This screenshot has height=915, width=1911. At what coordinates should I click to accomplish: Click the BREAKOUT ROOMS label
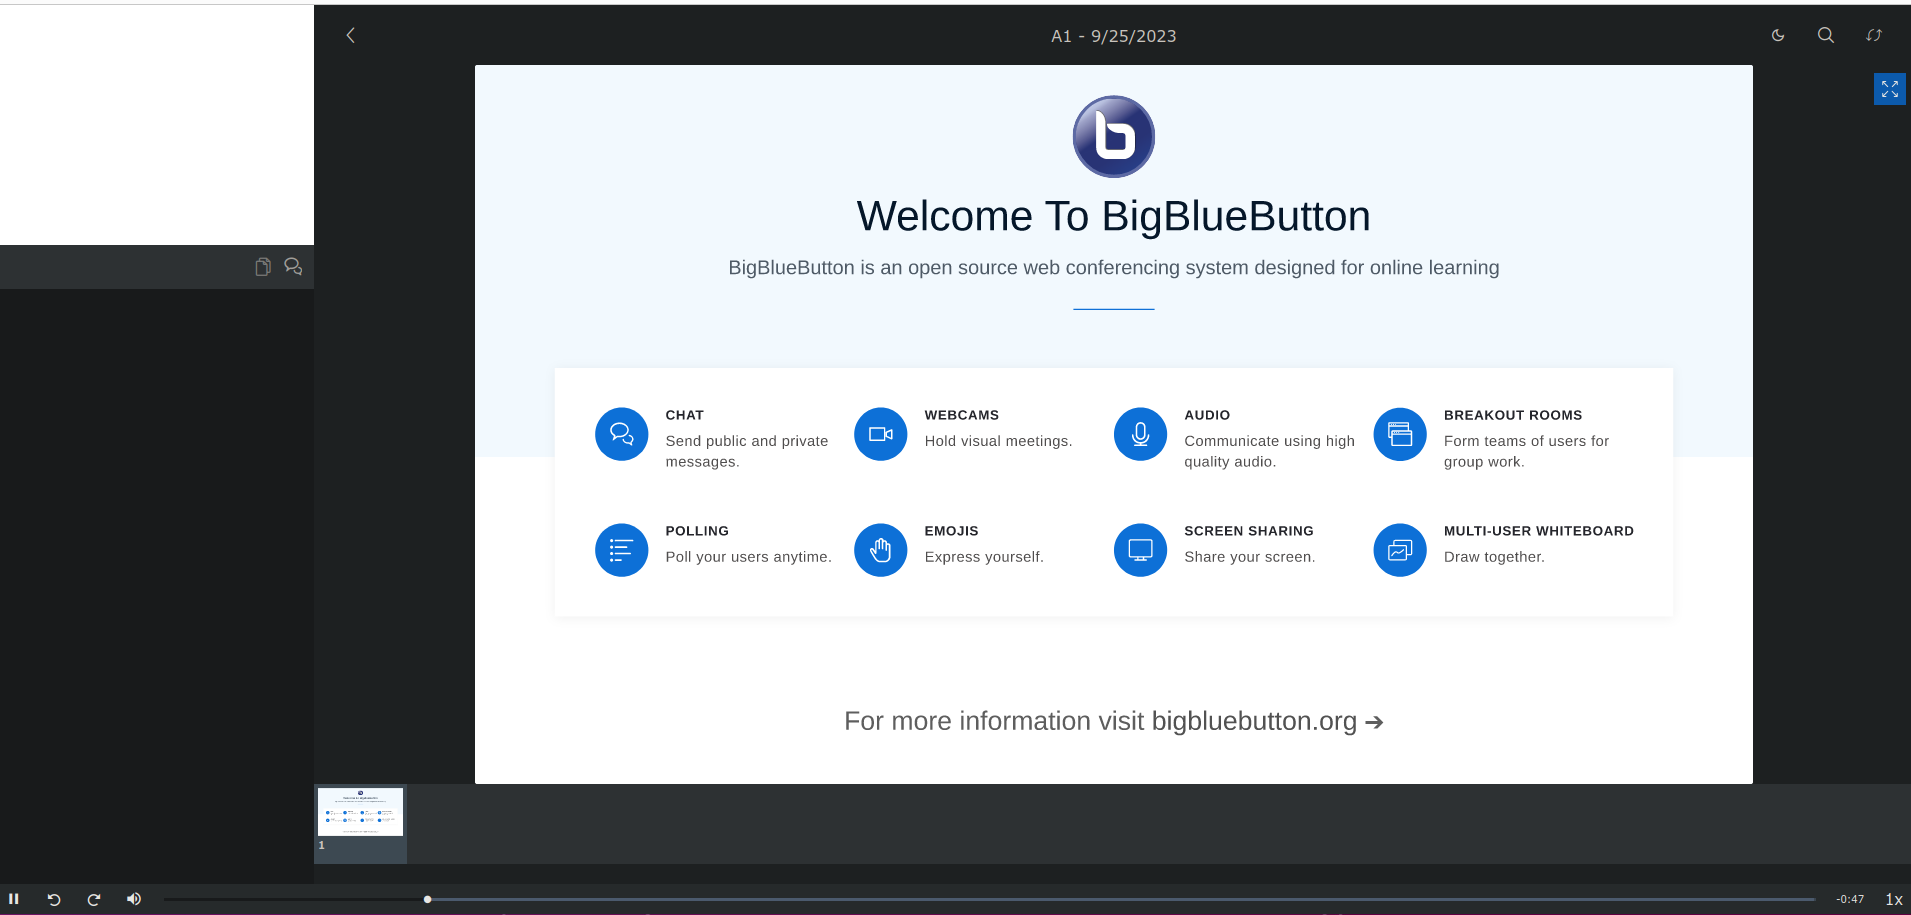click(1512, 415)
